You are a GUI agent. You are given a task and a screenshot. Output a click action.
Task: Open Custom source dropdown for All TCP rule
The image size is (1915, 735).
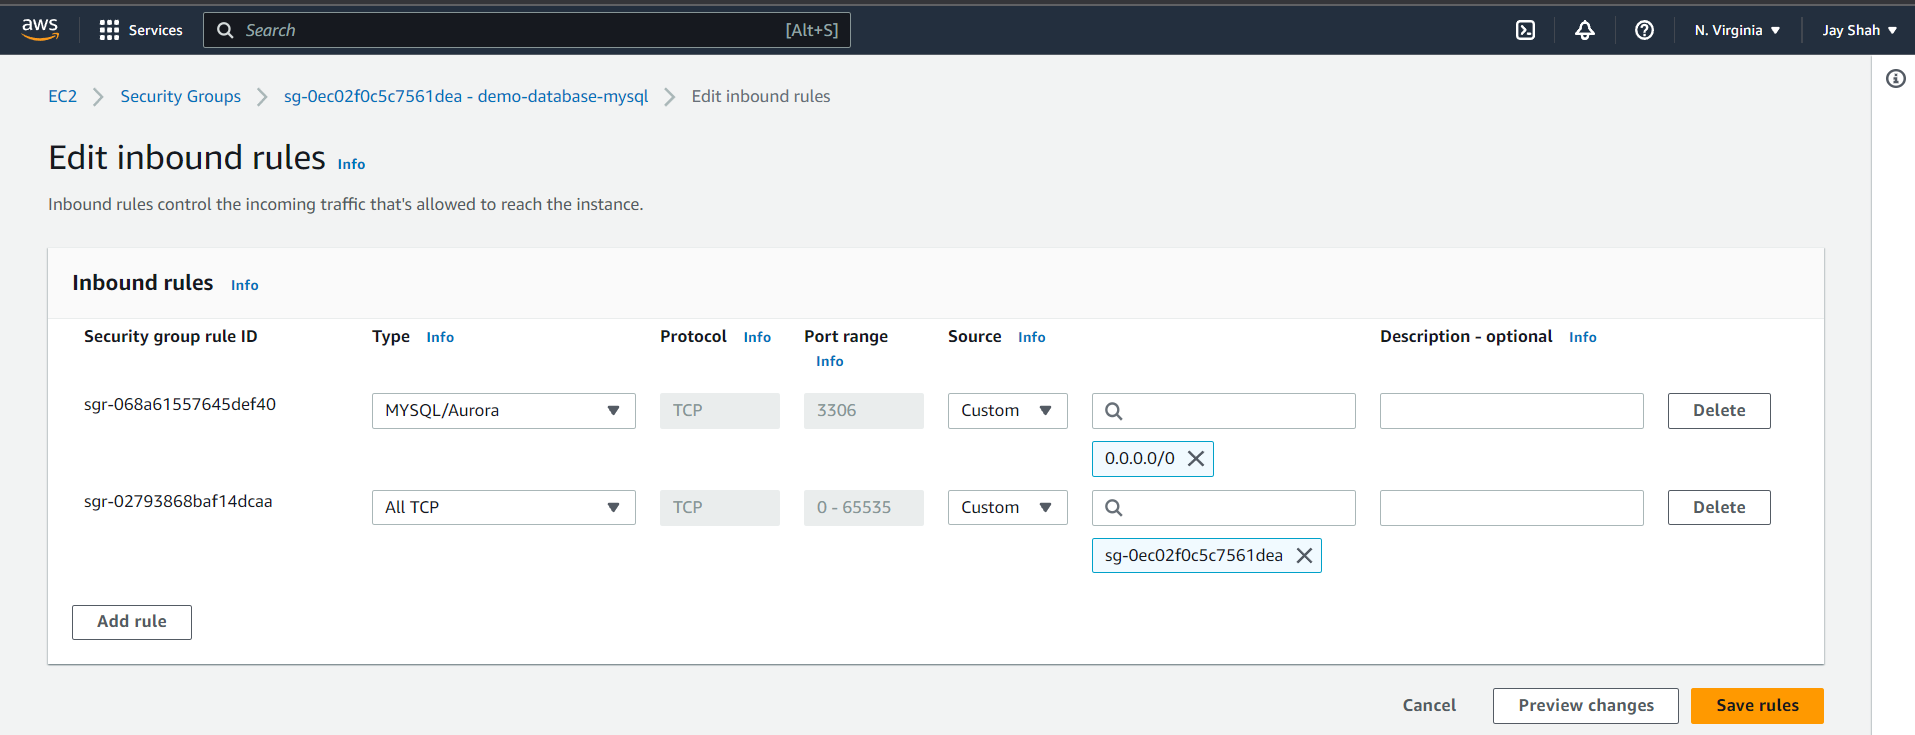1008,507
